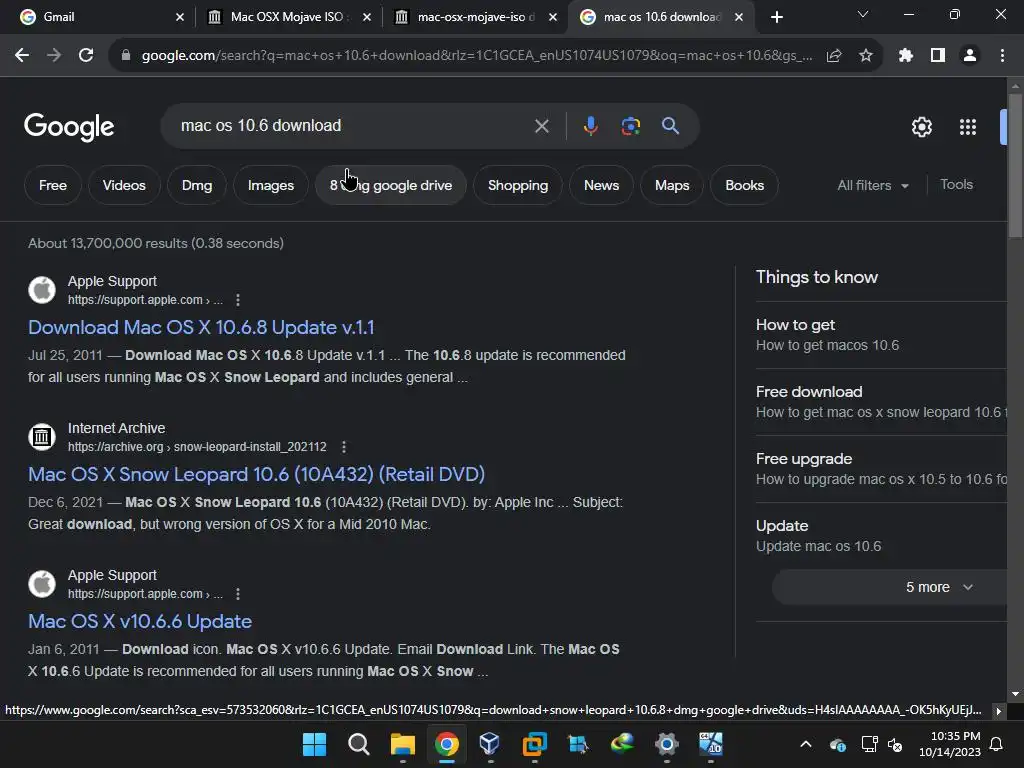Open Mac OS X Snow Leopard 10.6 Retail DVD link

tap(256, 474)
